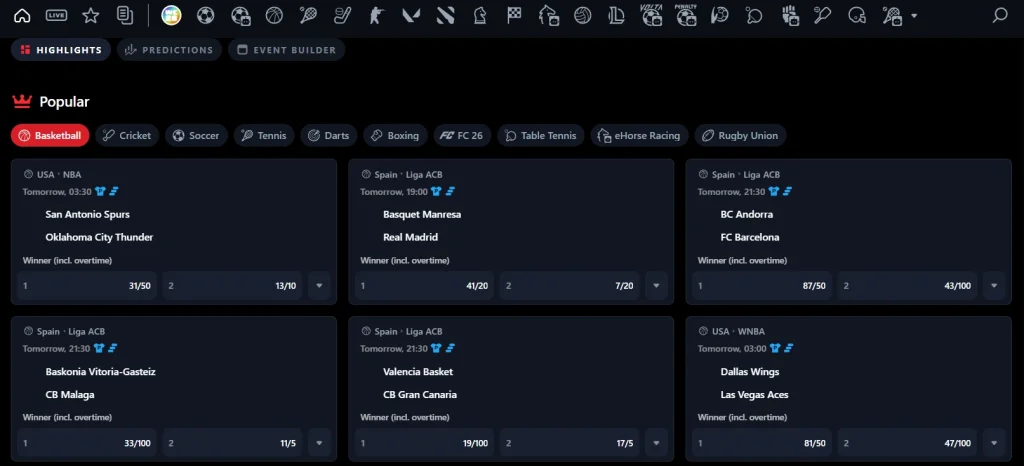Select the eHorse Racing icon in top bar
This screenshot has width=1024, height=466.
point(549,16)
